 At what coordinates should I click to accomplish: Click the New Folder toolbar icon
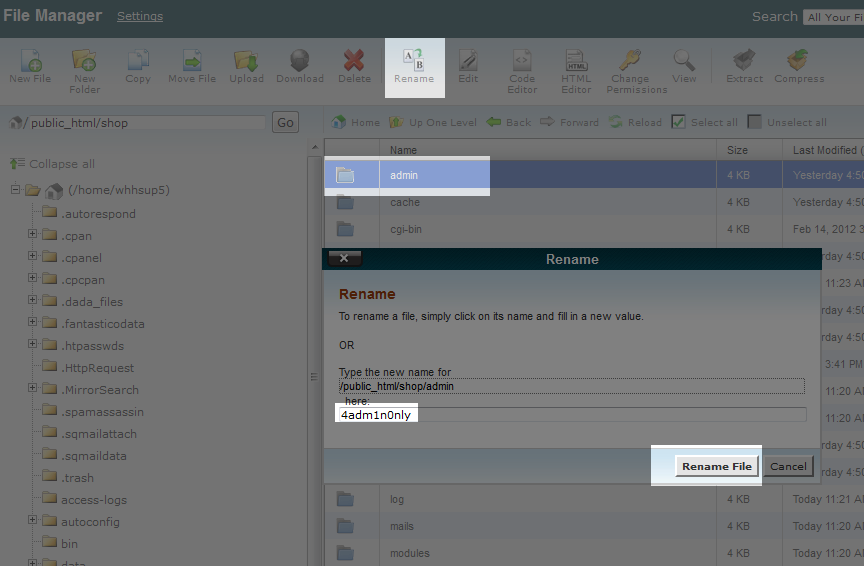coord(85,62)
